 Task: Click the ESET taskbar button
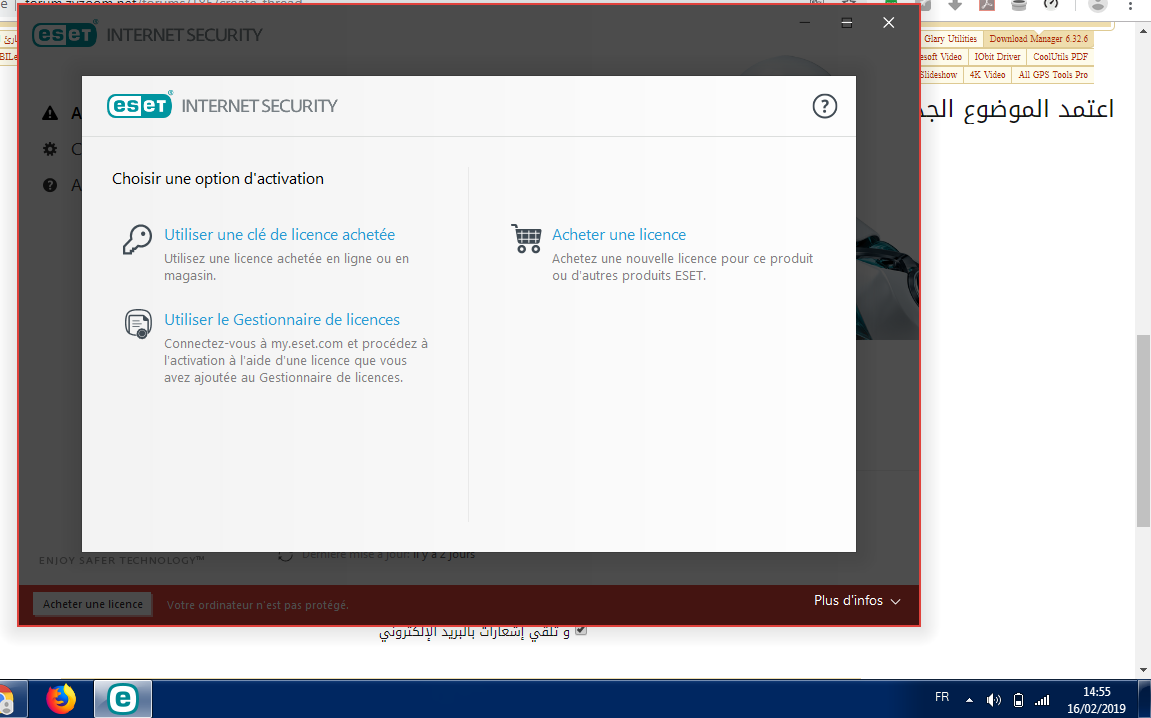click(x=123, y=699)
